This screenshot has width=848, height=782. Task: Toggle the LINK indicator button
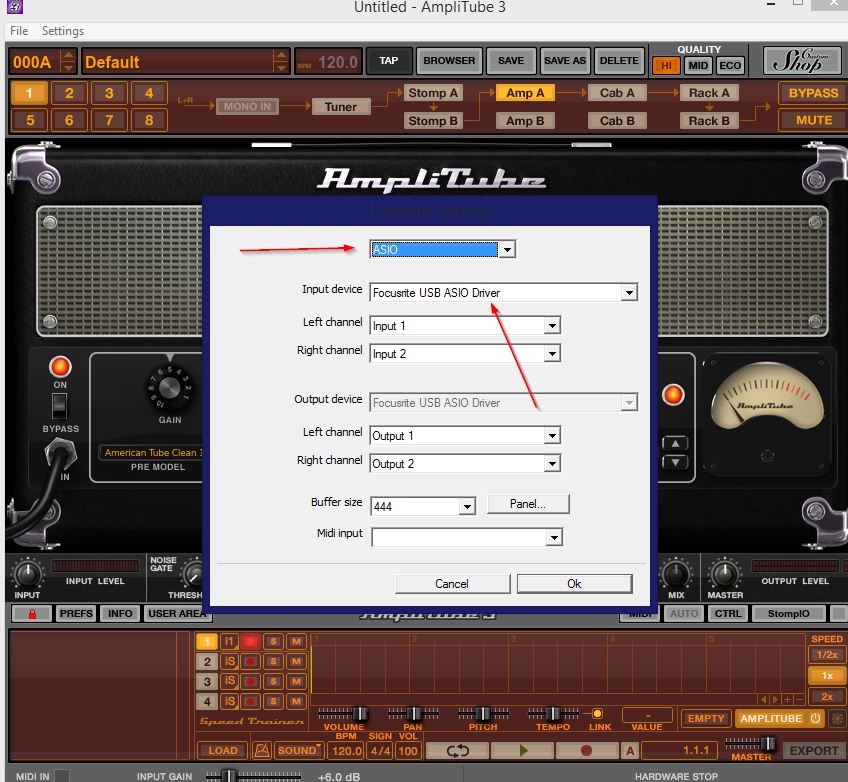[598, 714]
